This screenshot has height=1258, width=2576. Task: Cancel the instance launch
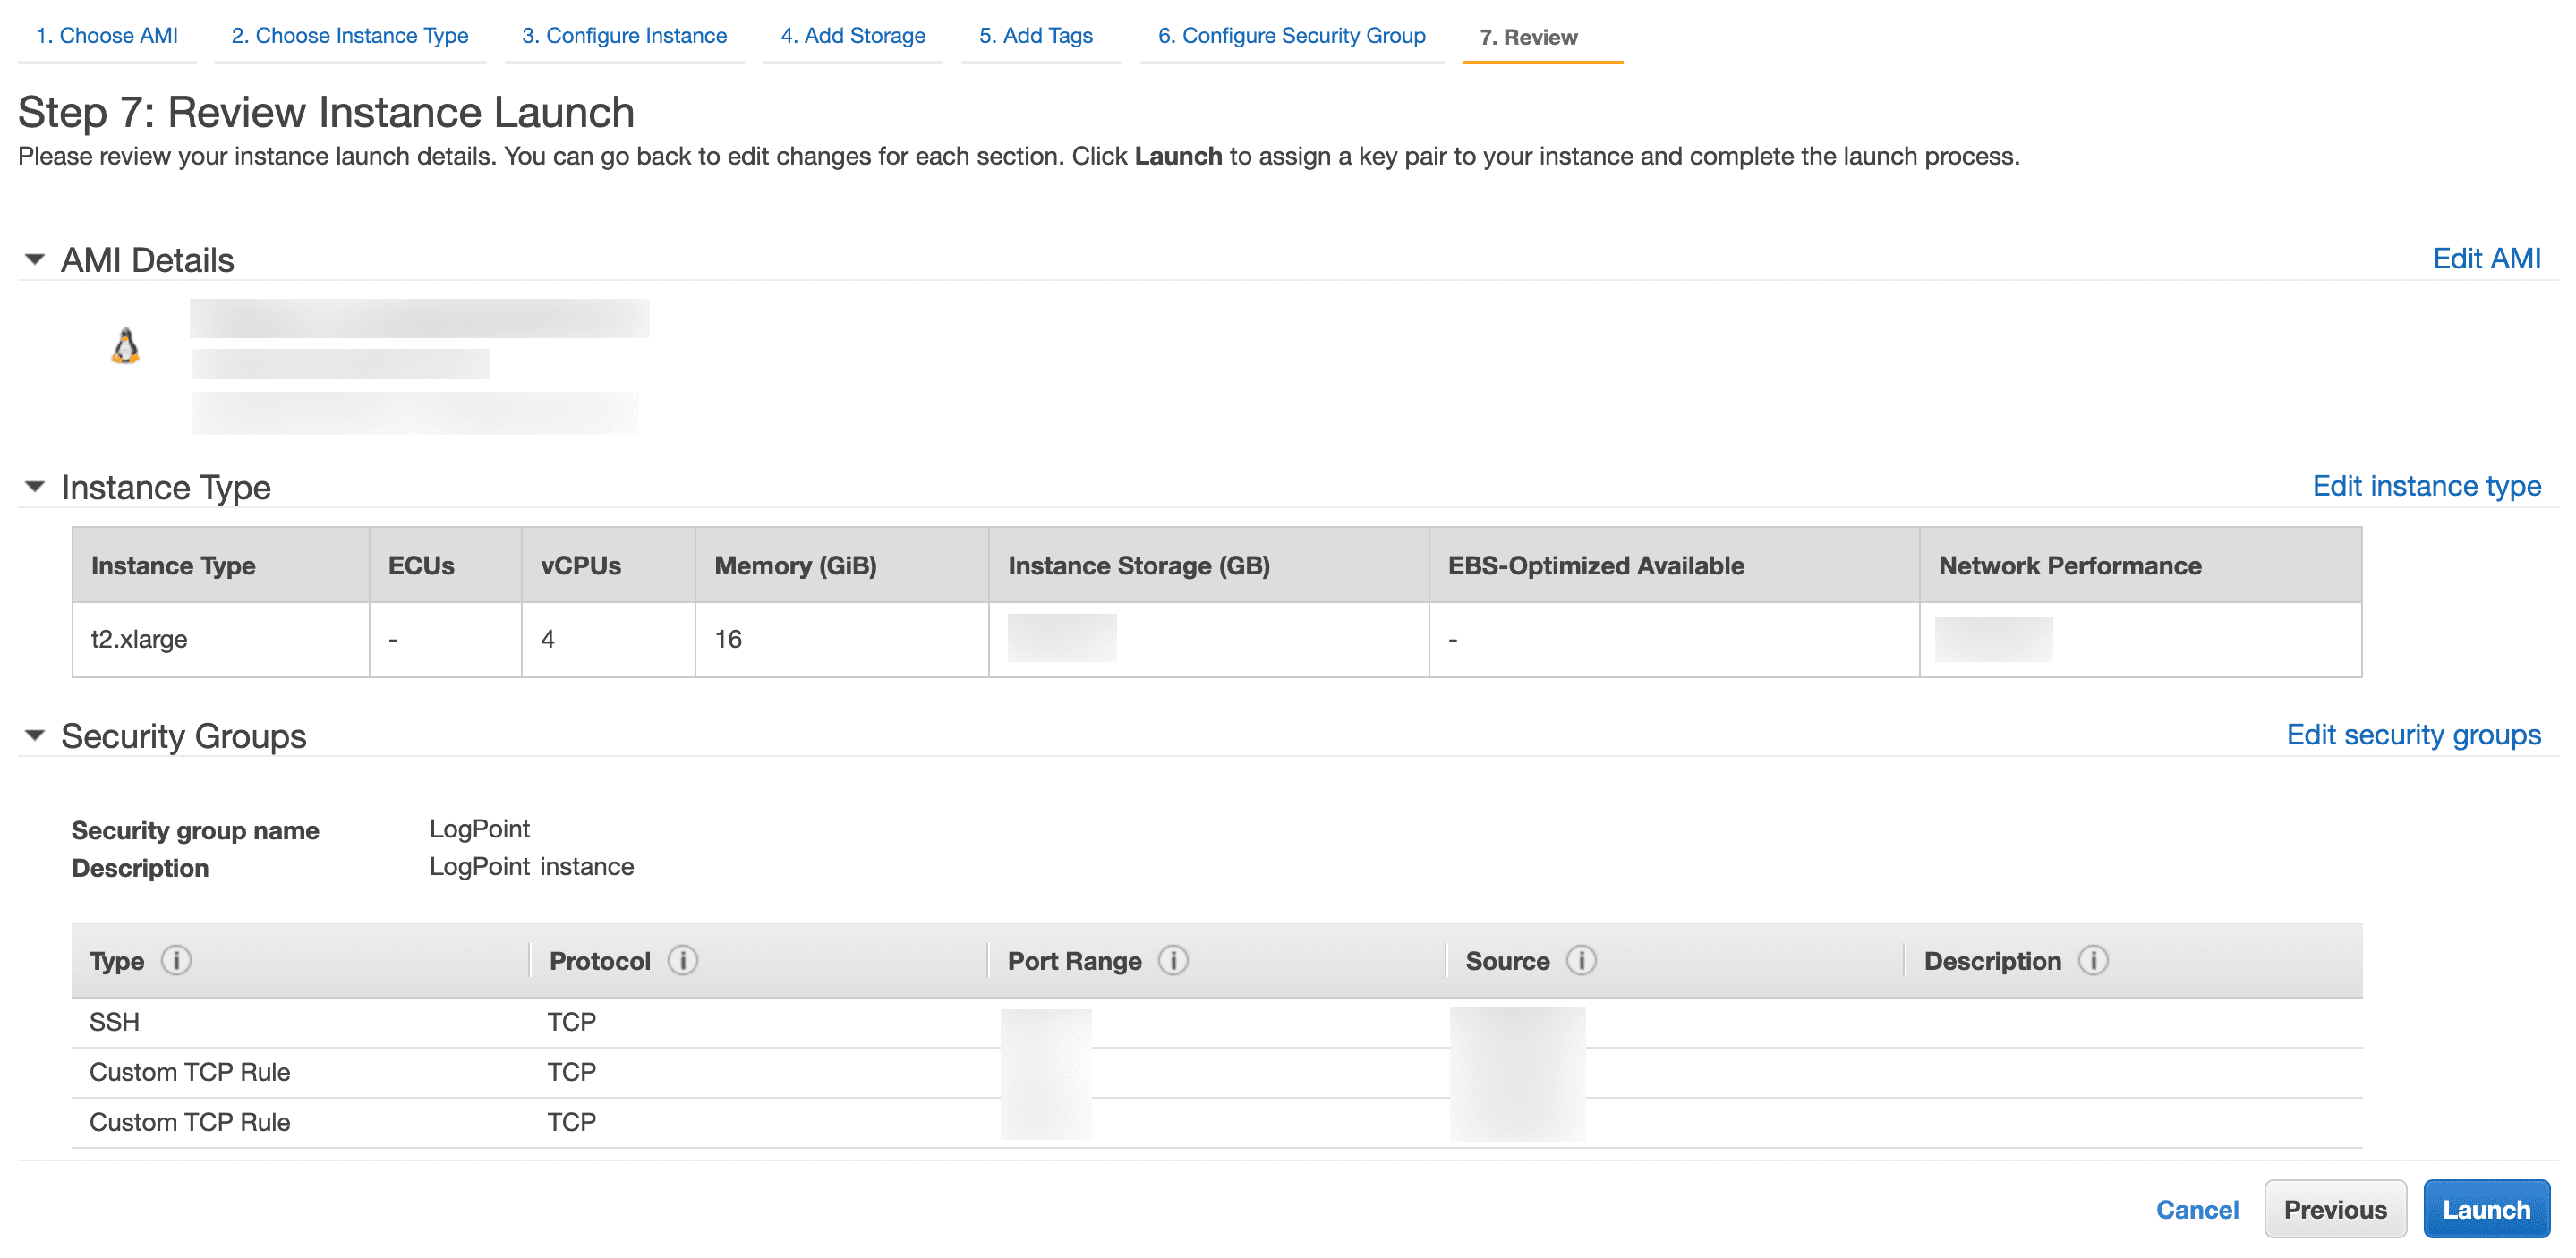[x=2197, y=1208]
